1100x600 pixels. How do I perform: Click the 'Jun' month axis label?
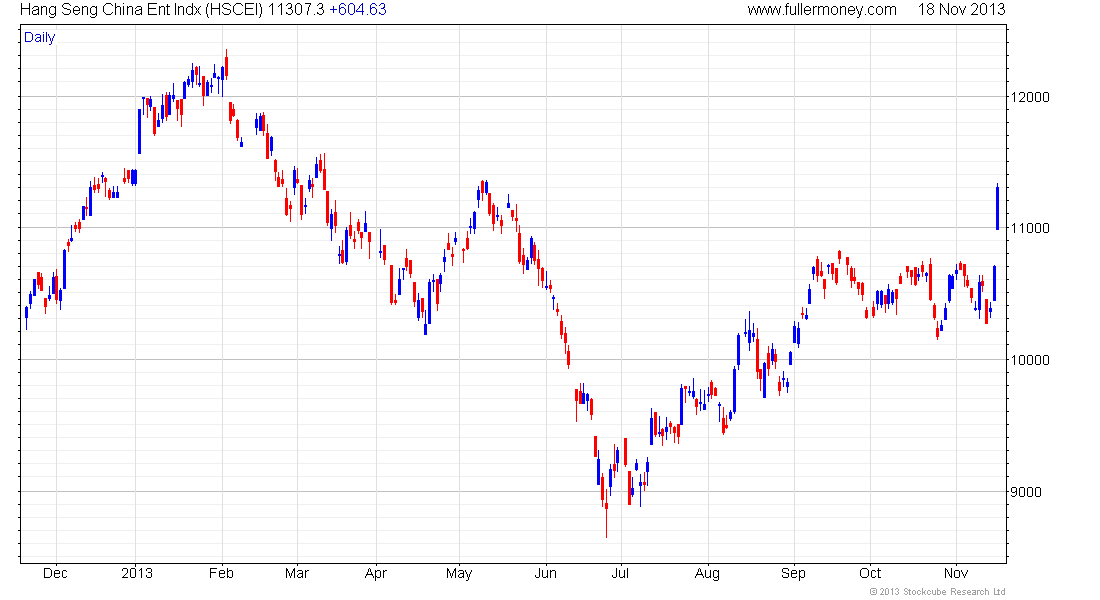click(545, 573)
